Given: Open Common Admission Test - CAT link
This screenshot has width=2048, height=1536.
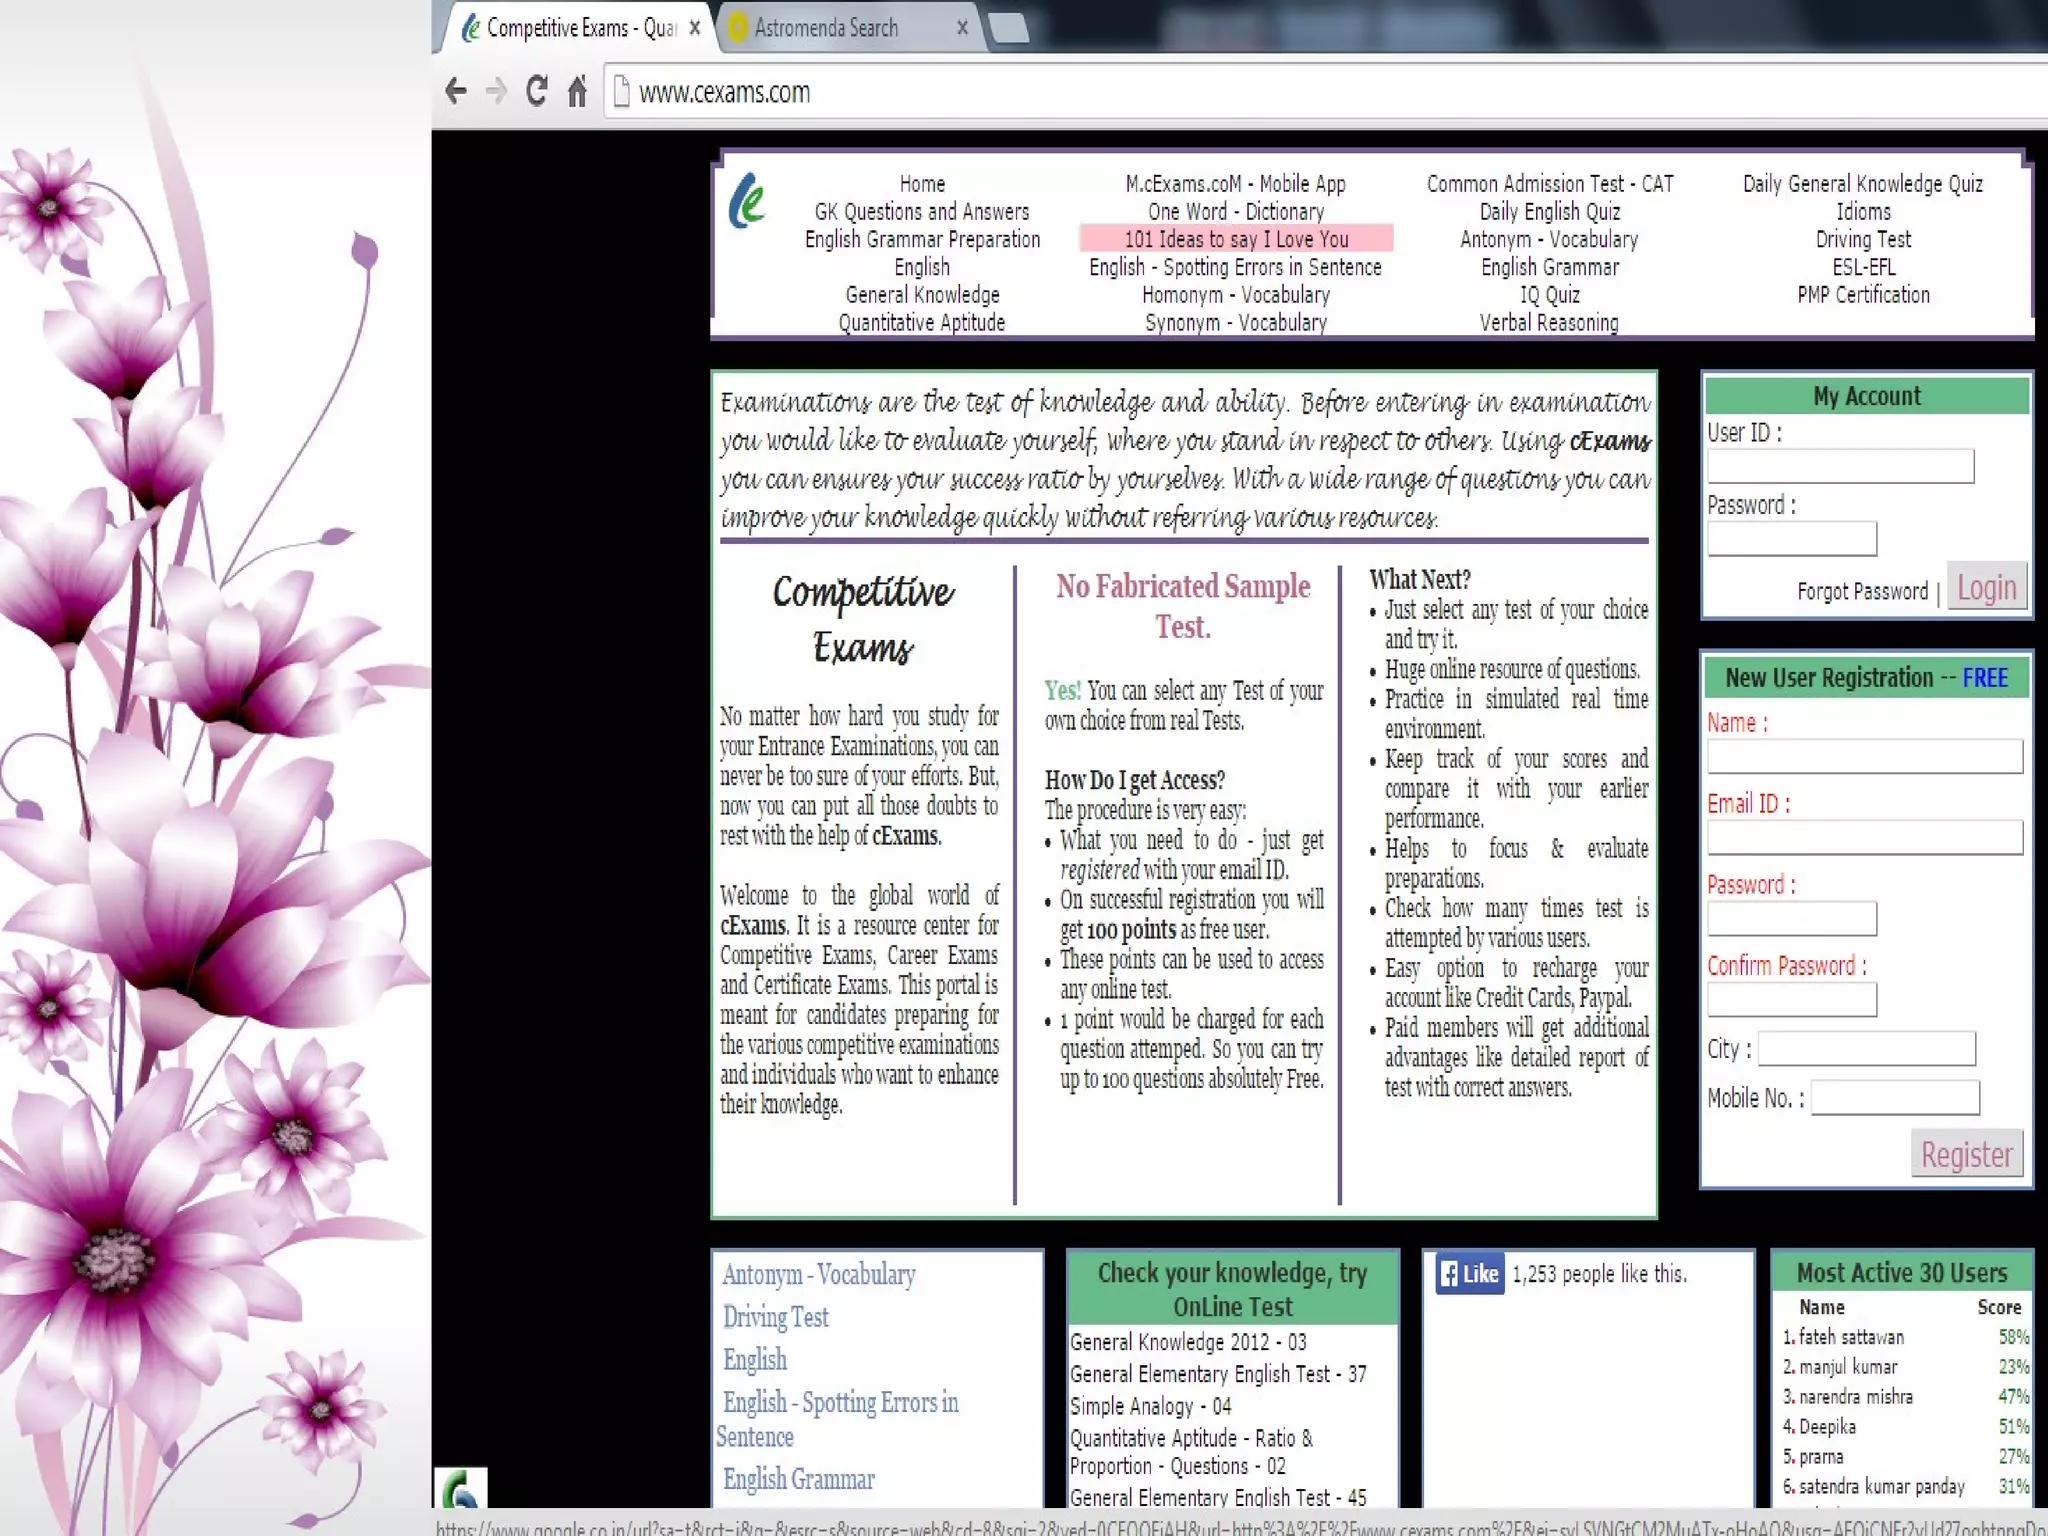Looking at the screenshot, I should click(x=1550, y=184).
